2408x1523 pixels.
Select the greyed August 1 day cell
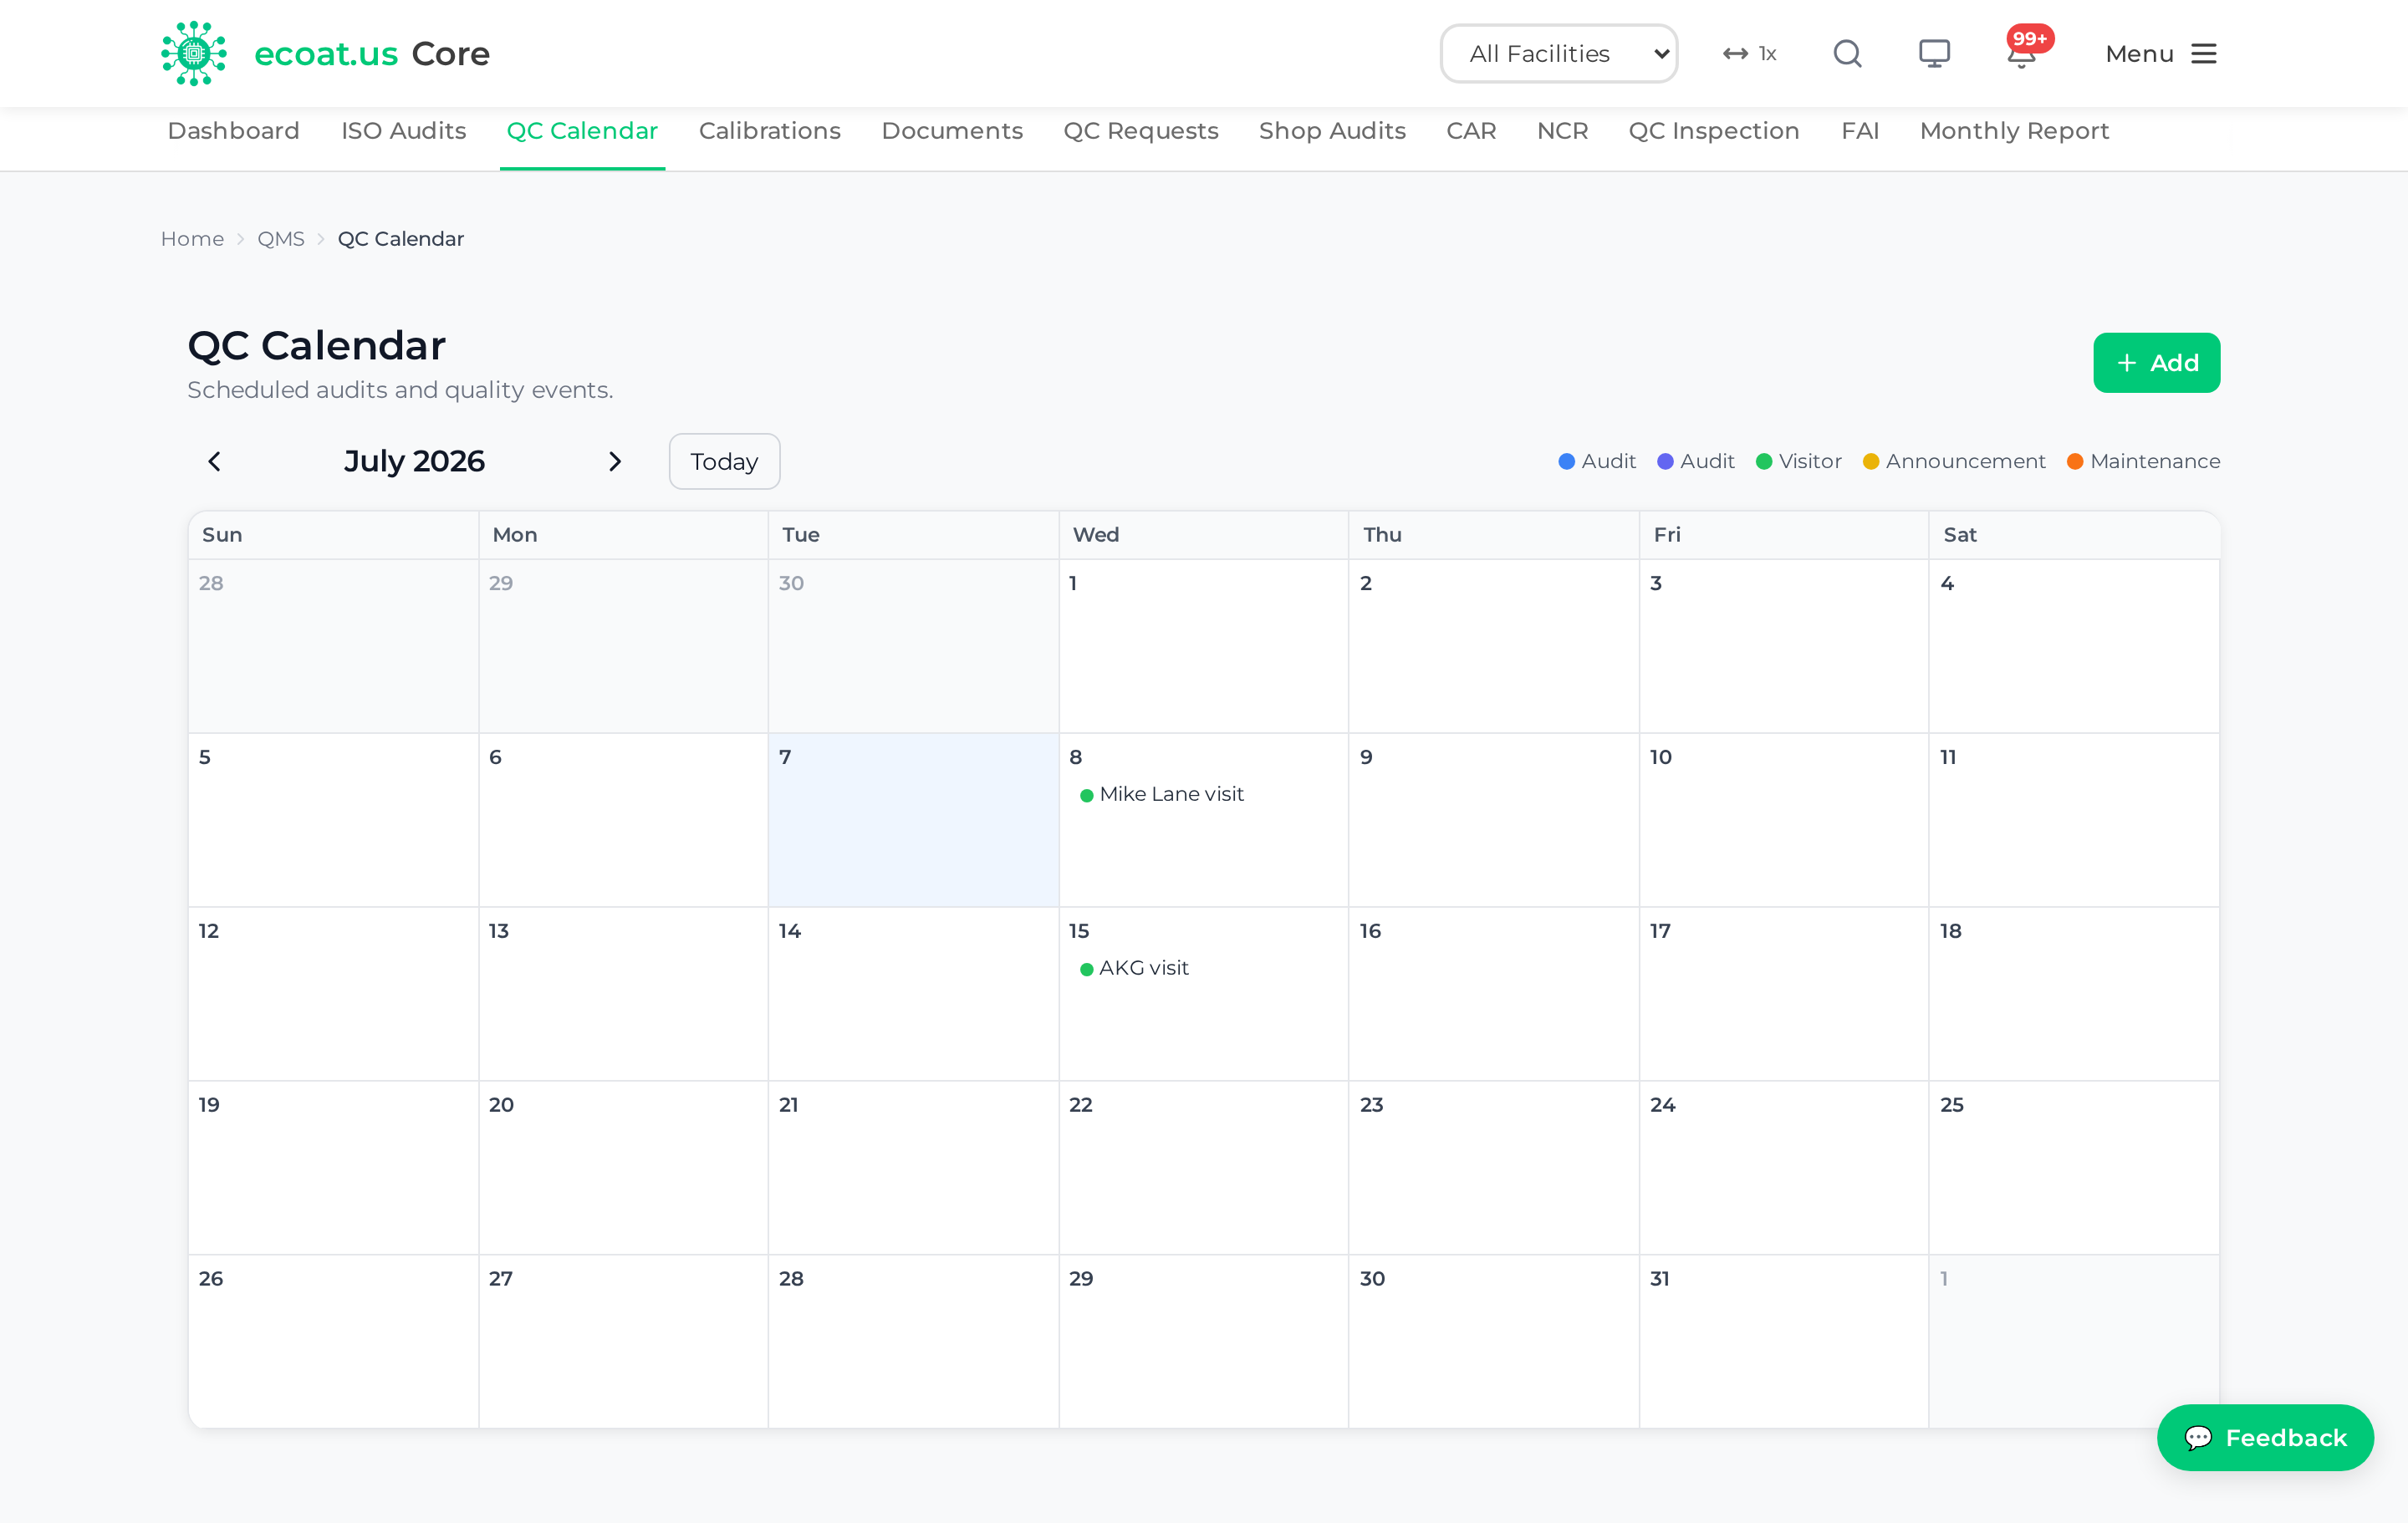coord(2073,1341)
